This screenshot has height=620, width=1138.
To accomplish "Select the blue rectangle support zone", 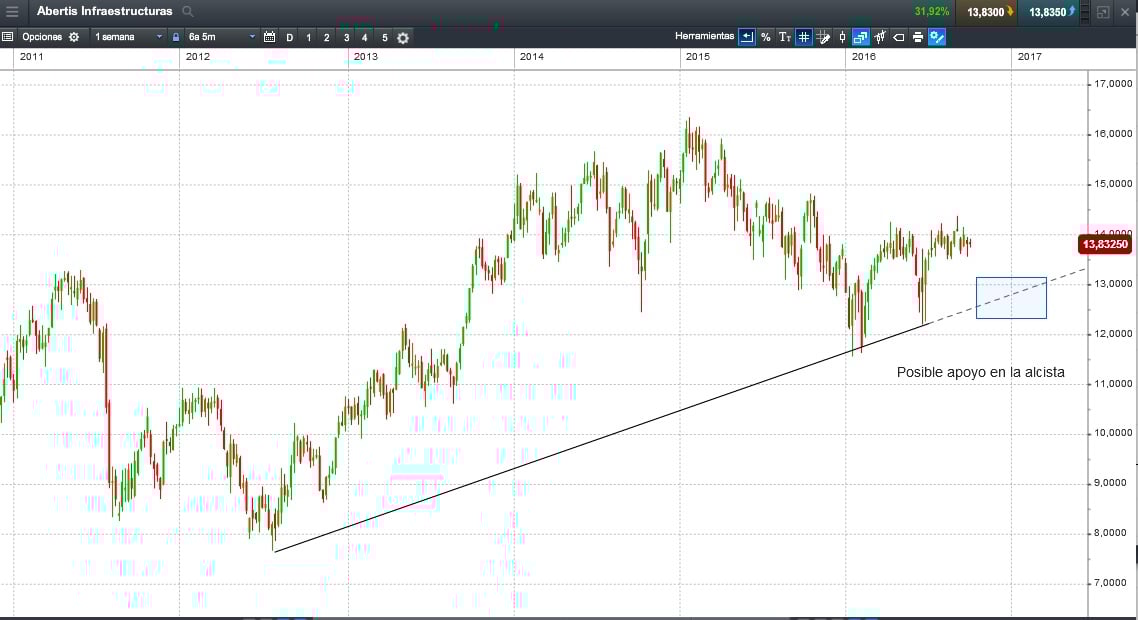I will coord(1011,298).
